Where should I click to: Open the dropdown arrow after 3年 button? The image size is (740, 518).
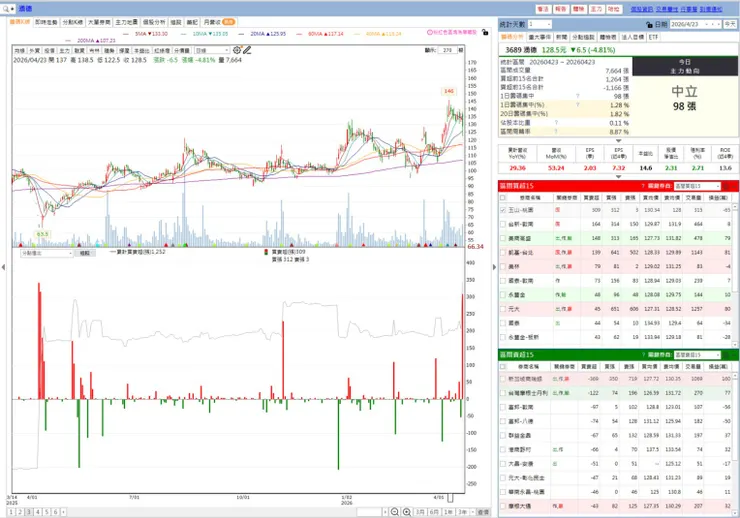pyautogui.click(x=472, y=512)
